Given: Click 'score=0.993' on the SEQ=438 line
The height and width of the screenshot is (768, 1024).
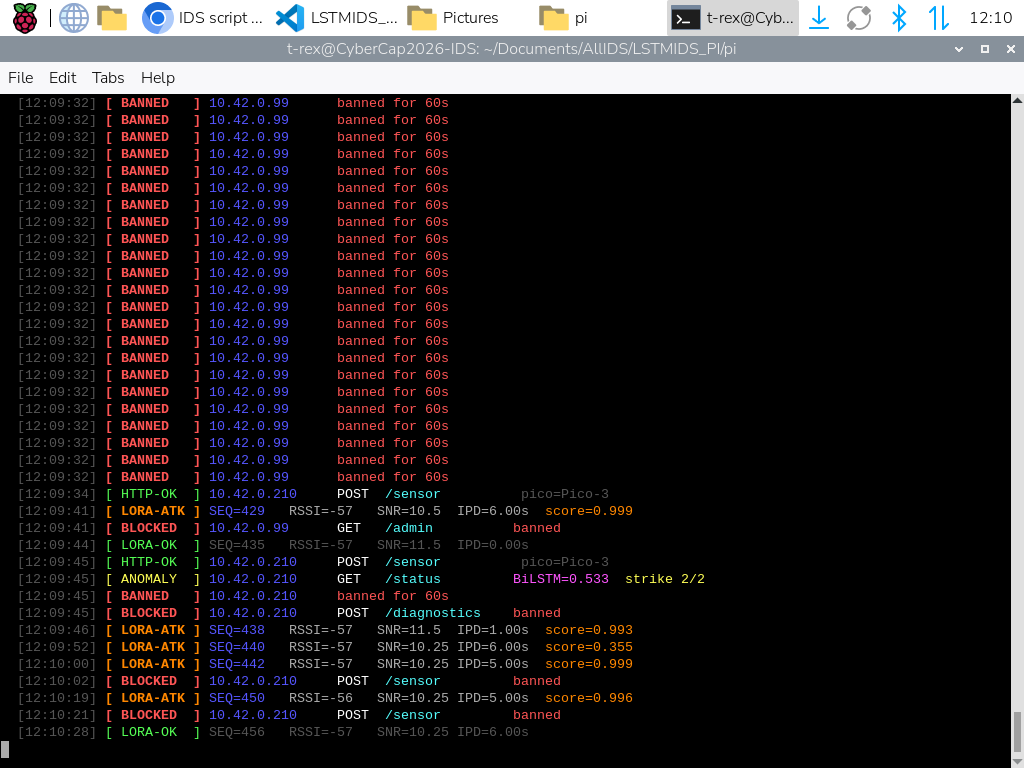Looking at the screenshot, I should [x=588, y=630].
